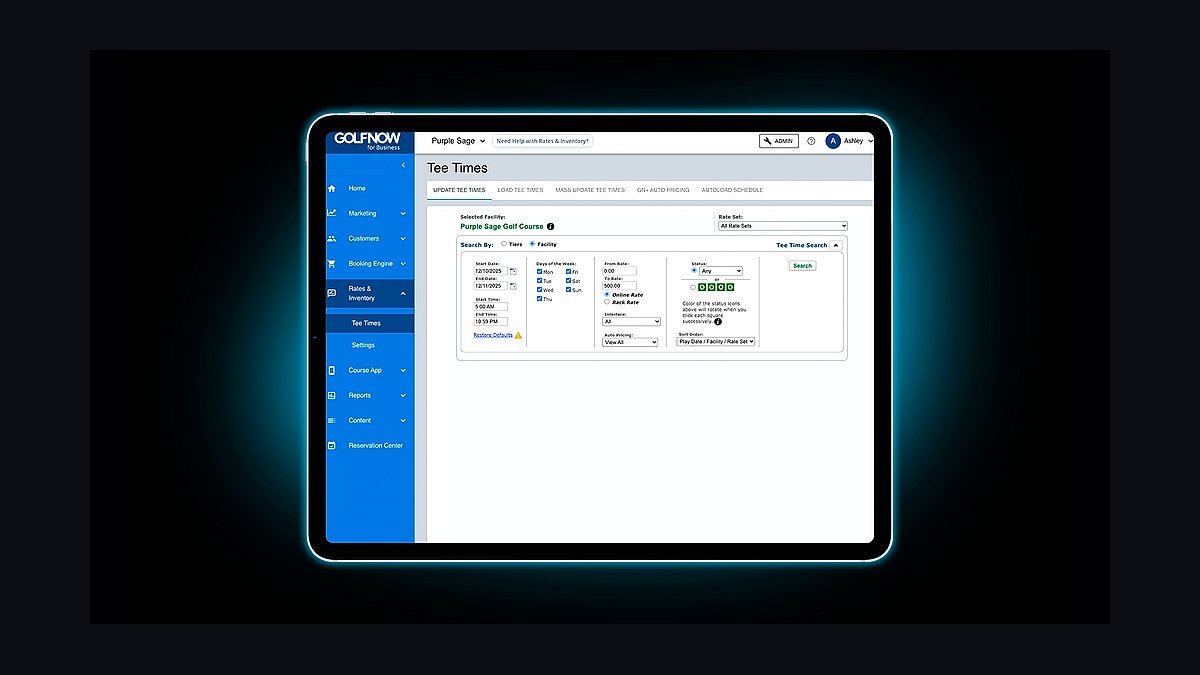
Task: Expand the Marketing menu chevron
Action: click(403, 213)
